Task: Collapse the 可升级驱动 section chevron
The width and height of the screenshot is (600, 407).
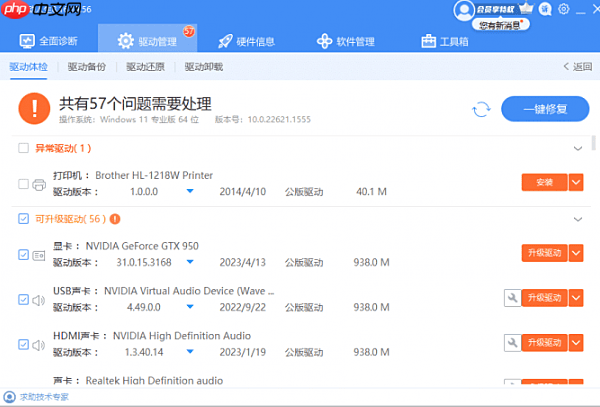Action: tap(578, 220)
